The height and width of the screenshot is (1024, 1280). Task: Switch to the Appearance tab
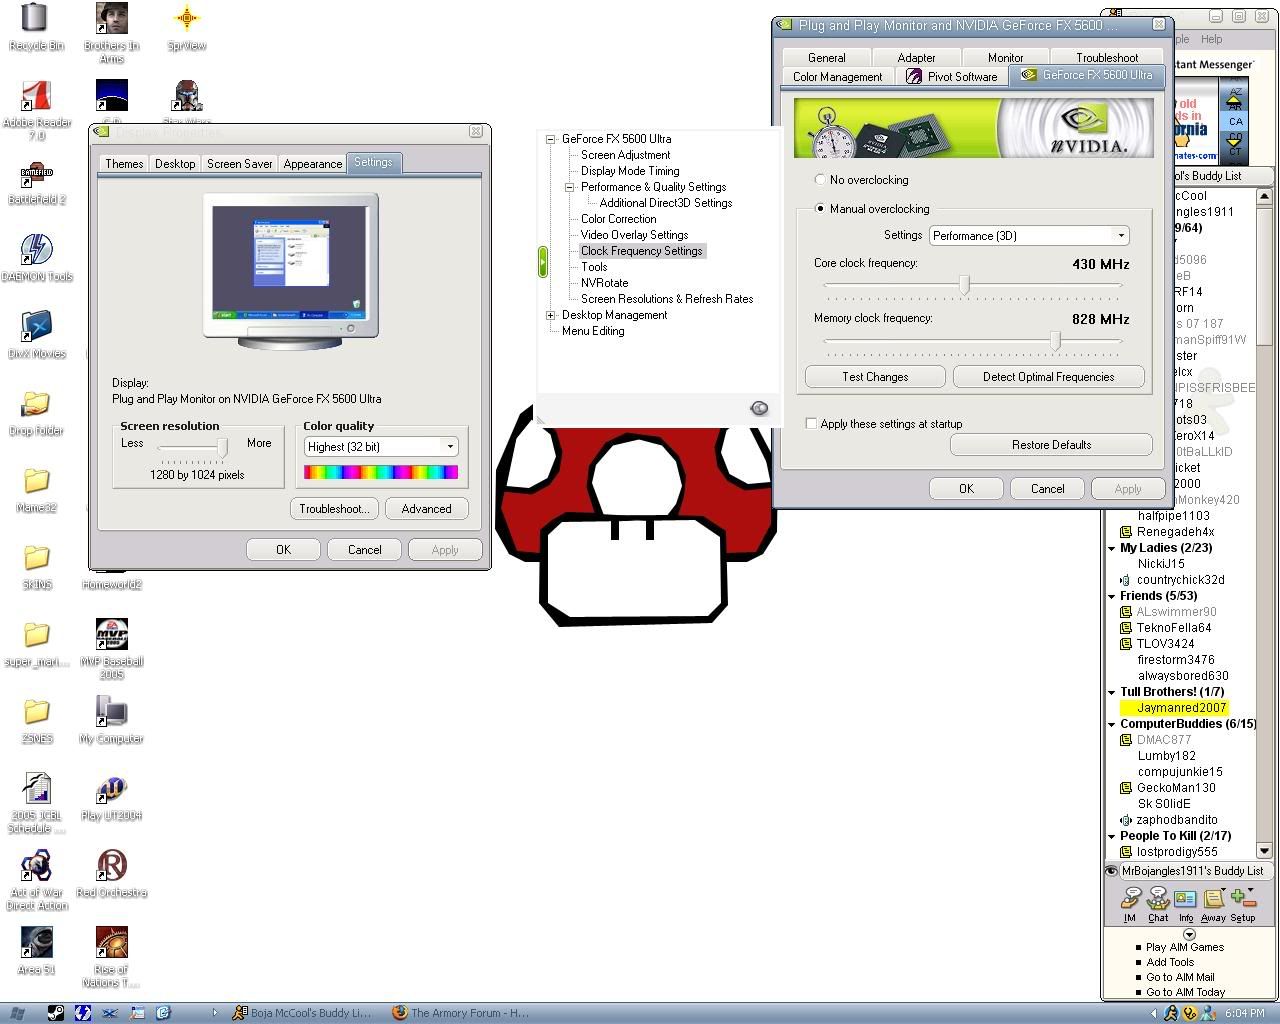(x=312, y=164)
